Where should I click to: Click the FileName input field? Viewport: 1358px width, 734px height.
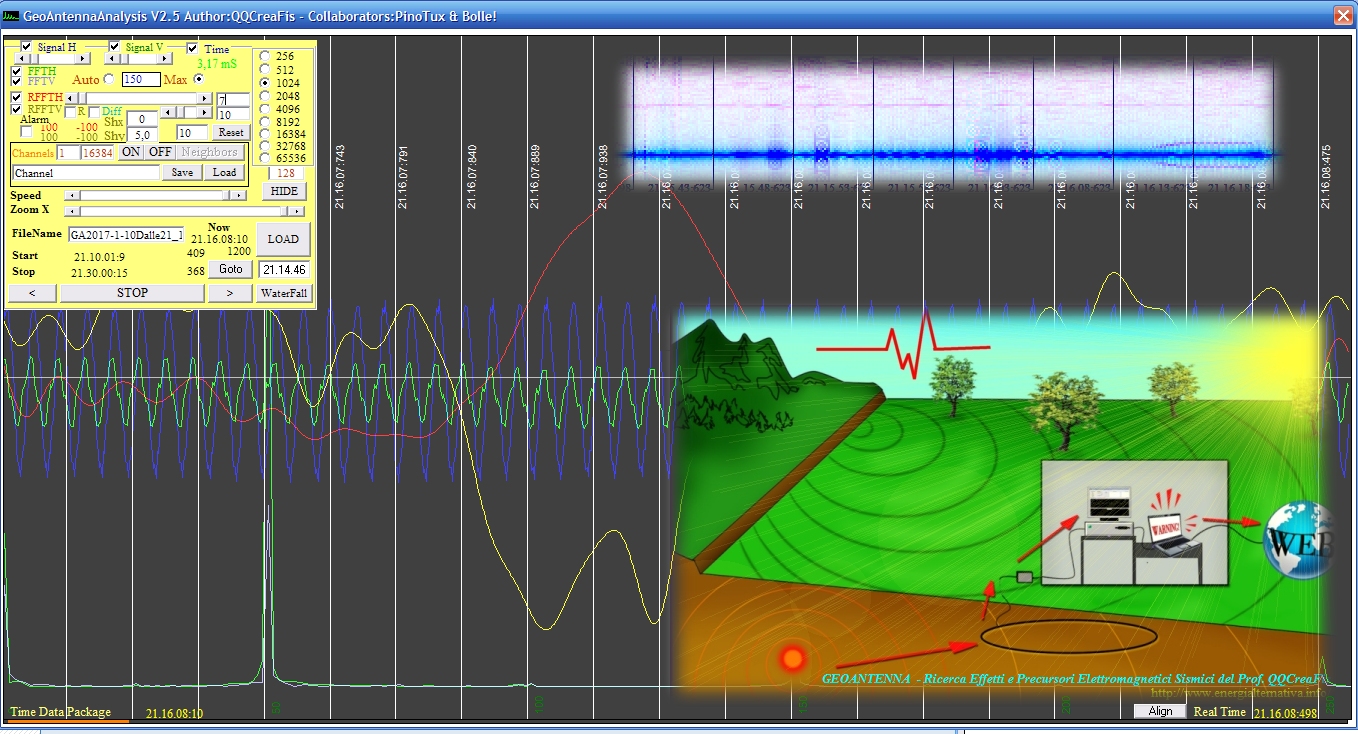[x=126, y=235]
